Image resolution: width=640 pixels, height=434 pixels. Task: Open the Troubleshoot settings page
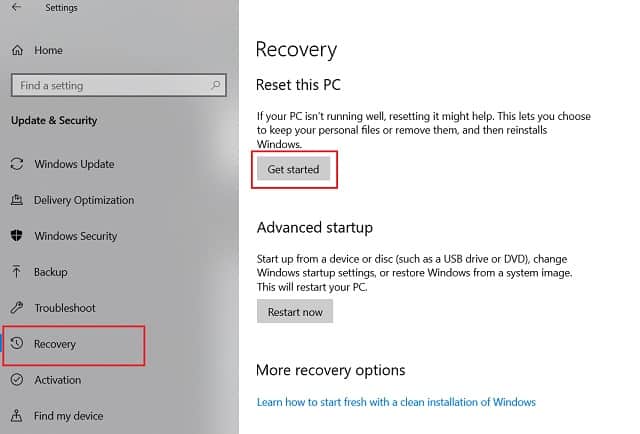(65, 308)
